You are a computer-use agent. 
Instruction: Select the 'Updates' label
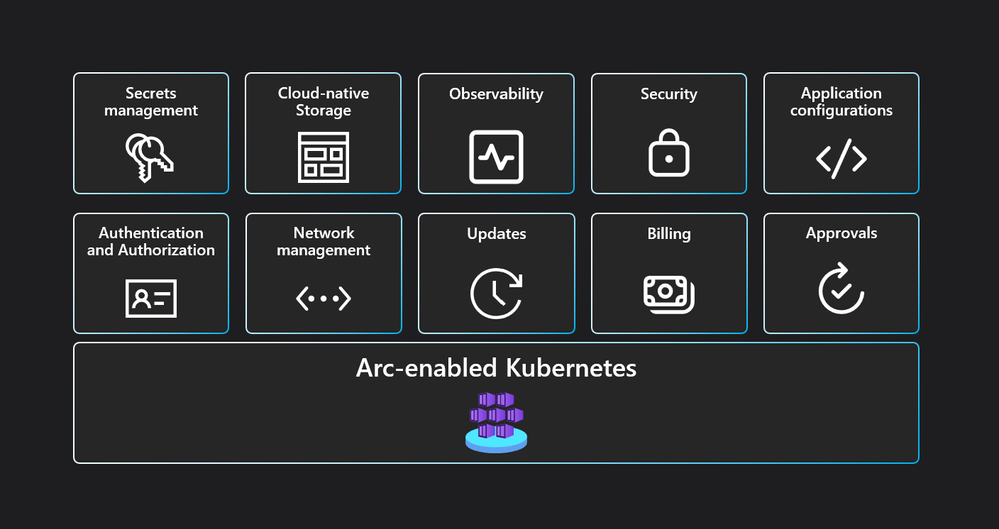(496, 234)
